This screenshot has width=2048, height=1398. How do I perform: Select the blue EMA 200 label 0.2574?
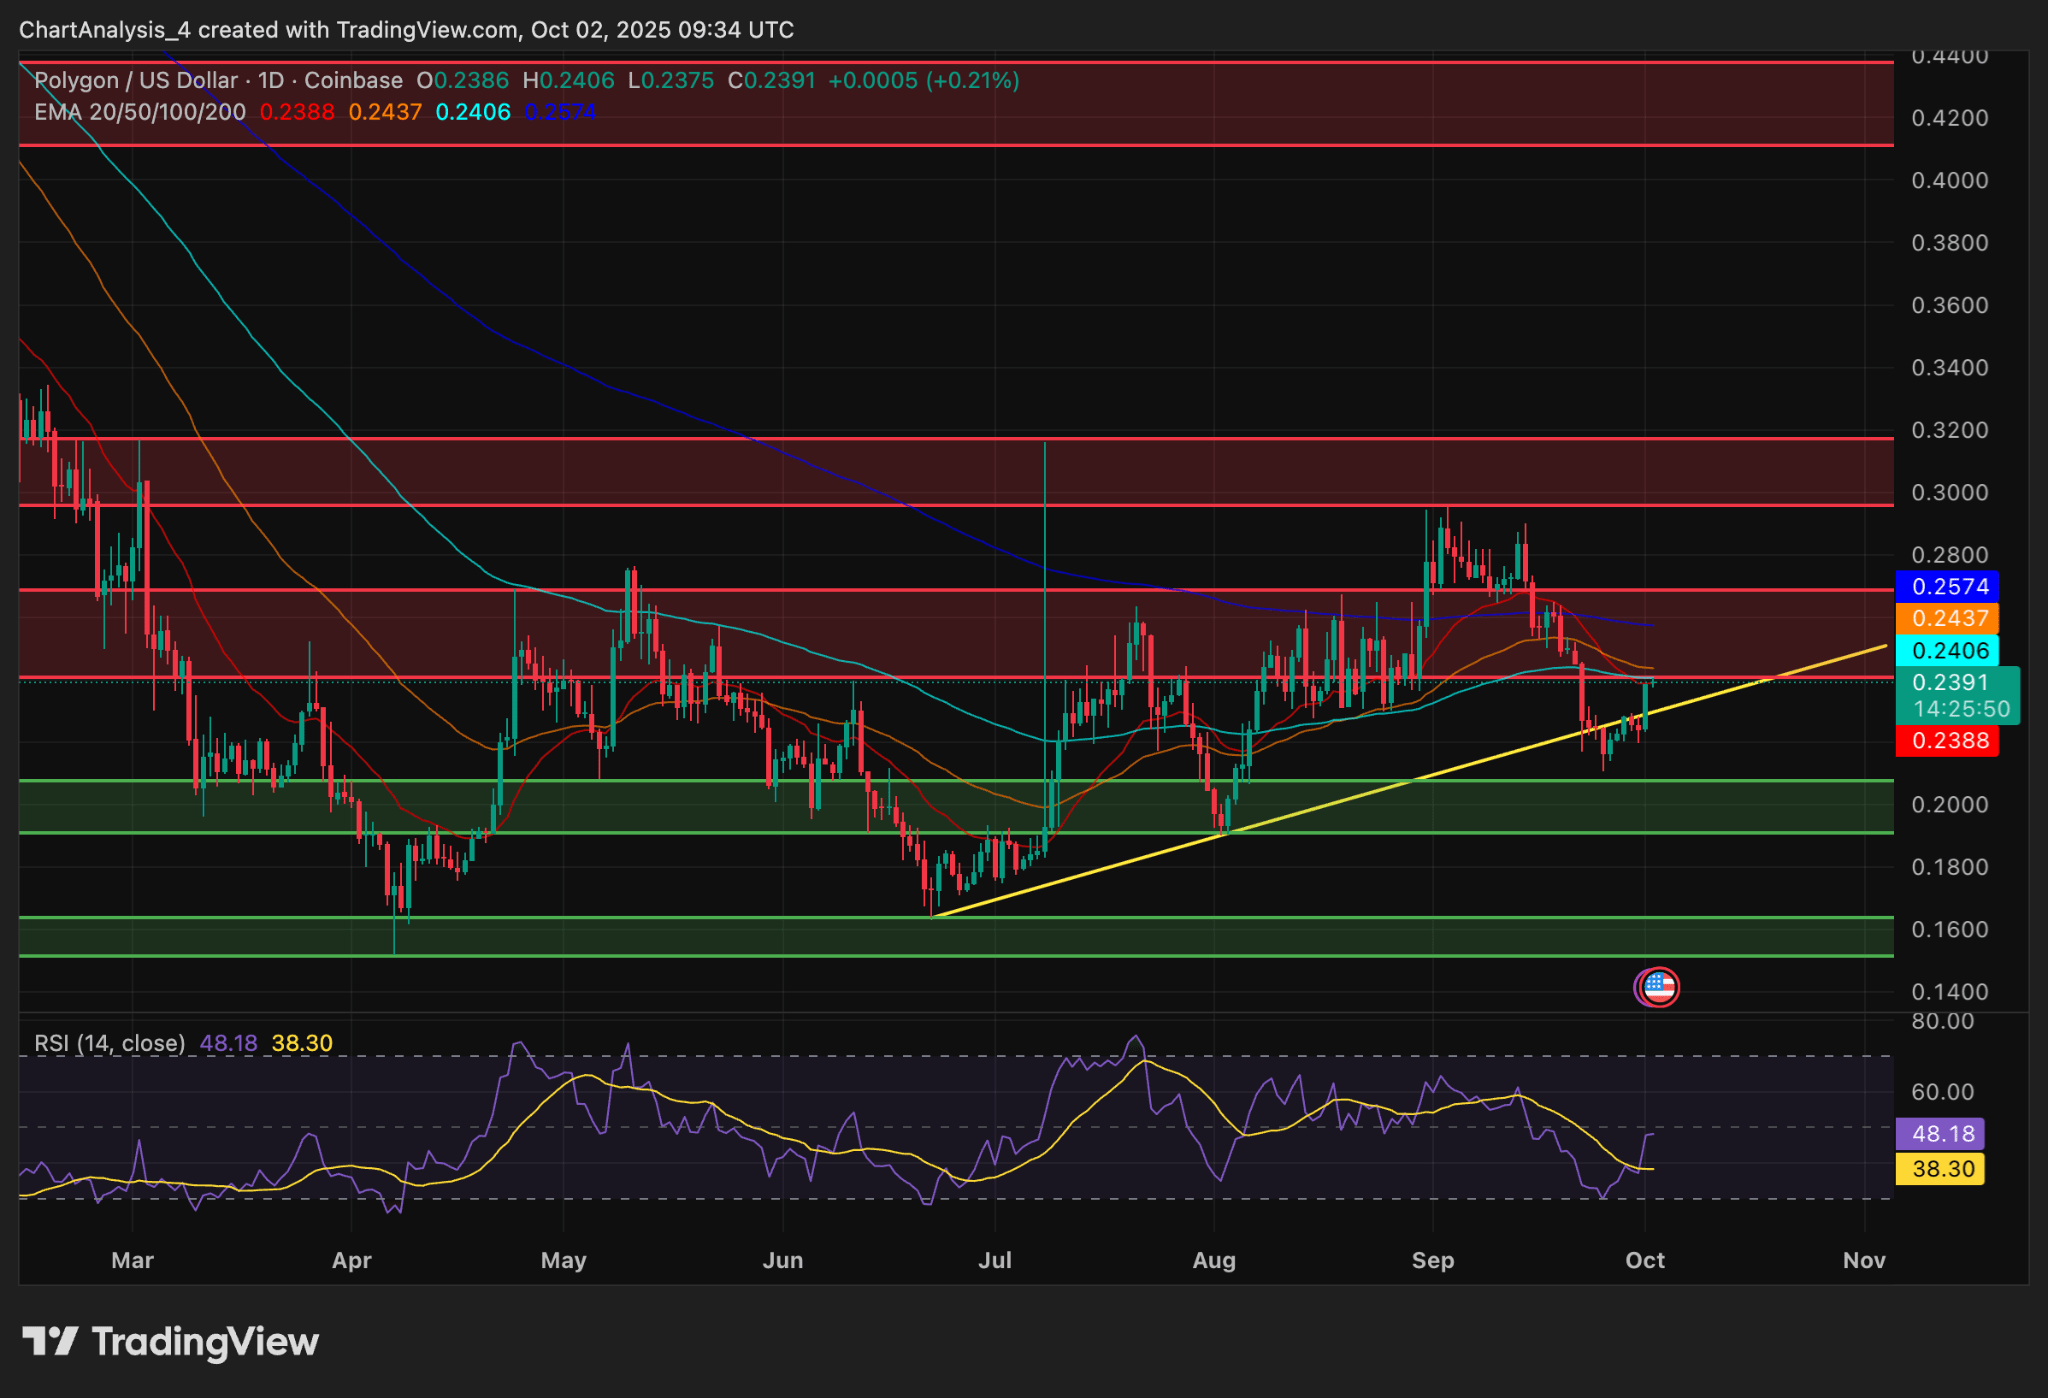pos(1946,585)
